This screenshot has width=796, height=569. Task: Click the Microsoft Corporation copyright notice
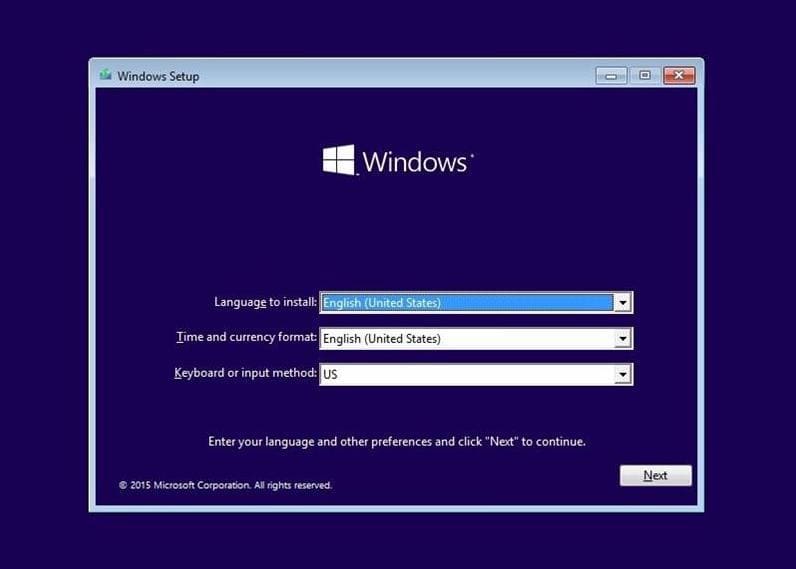coord(225,486)
